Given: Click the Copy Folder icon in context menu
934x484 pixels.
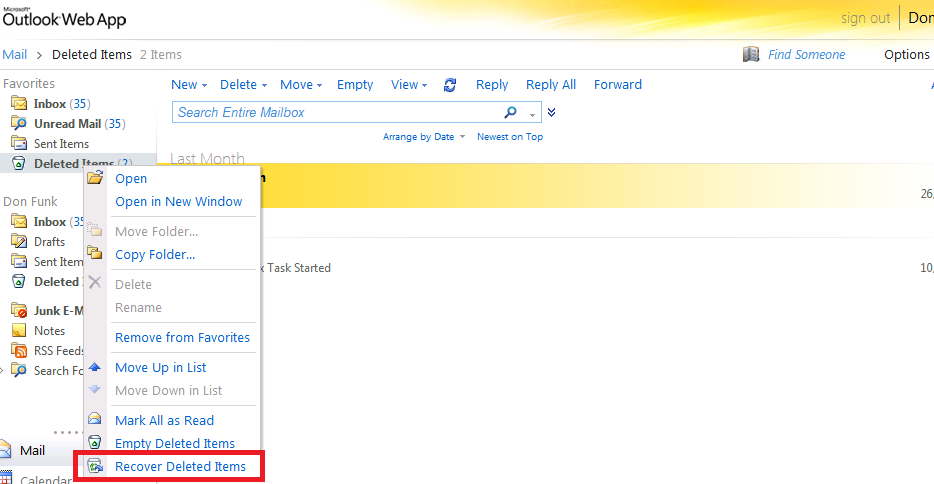Looking at the screenshot, I should pos(96,254).
